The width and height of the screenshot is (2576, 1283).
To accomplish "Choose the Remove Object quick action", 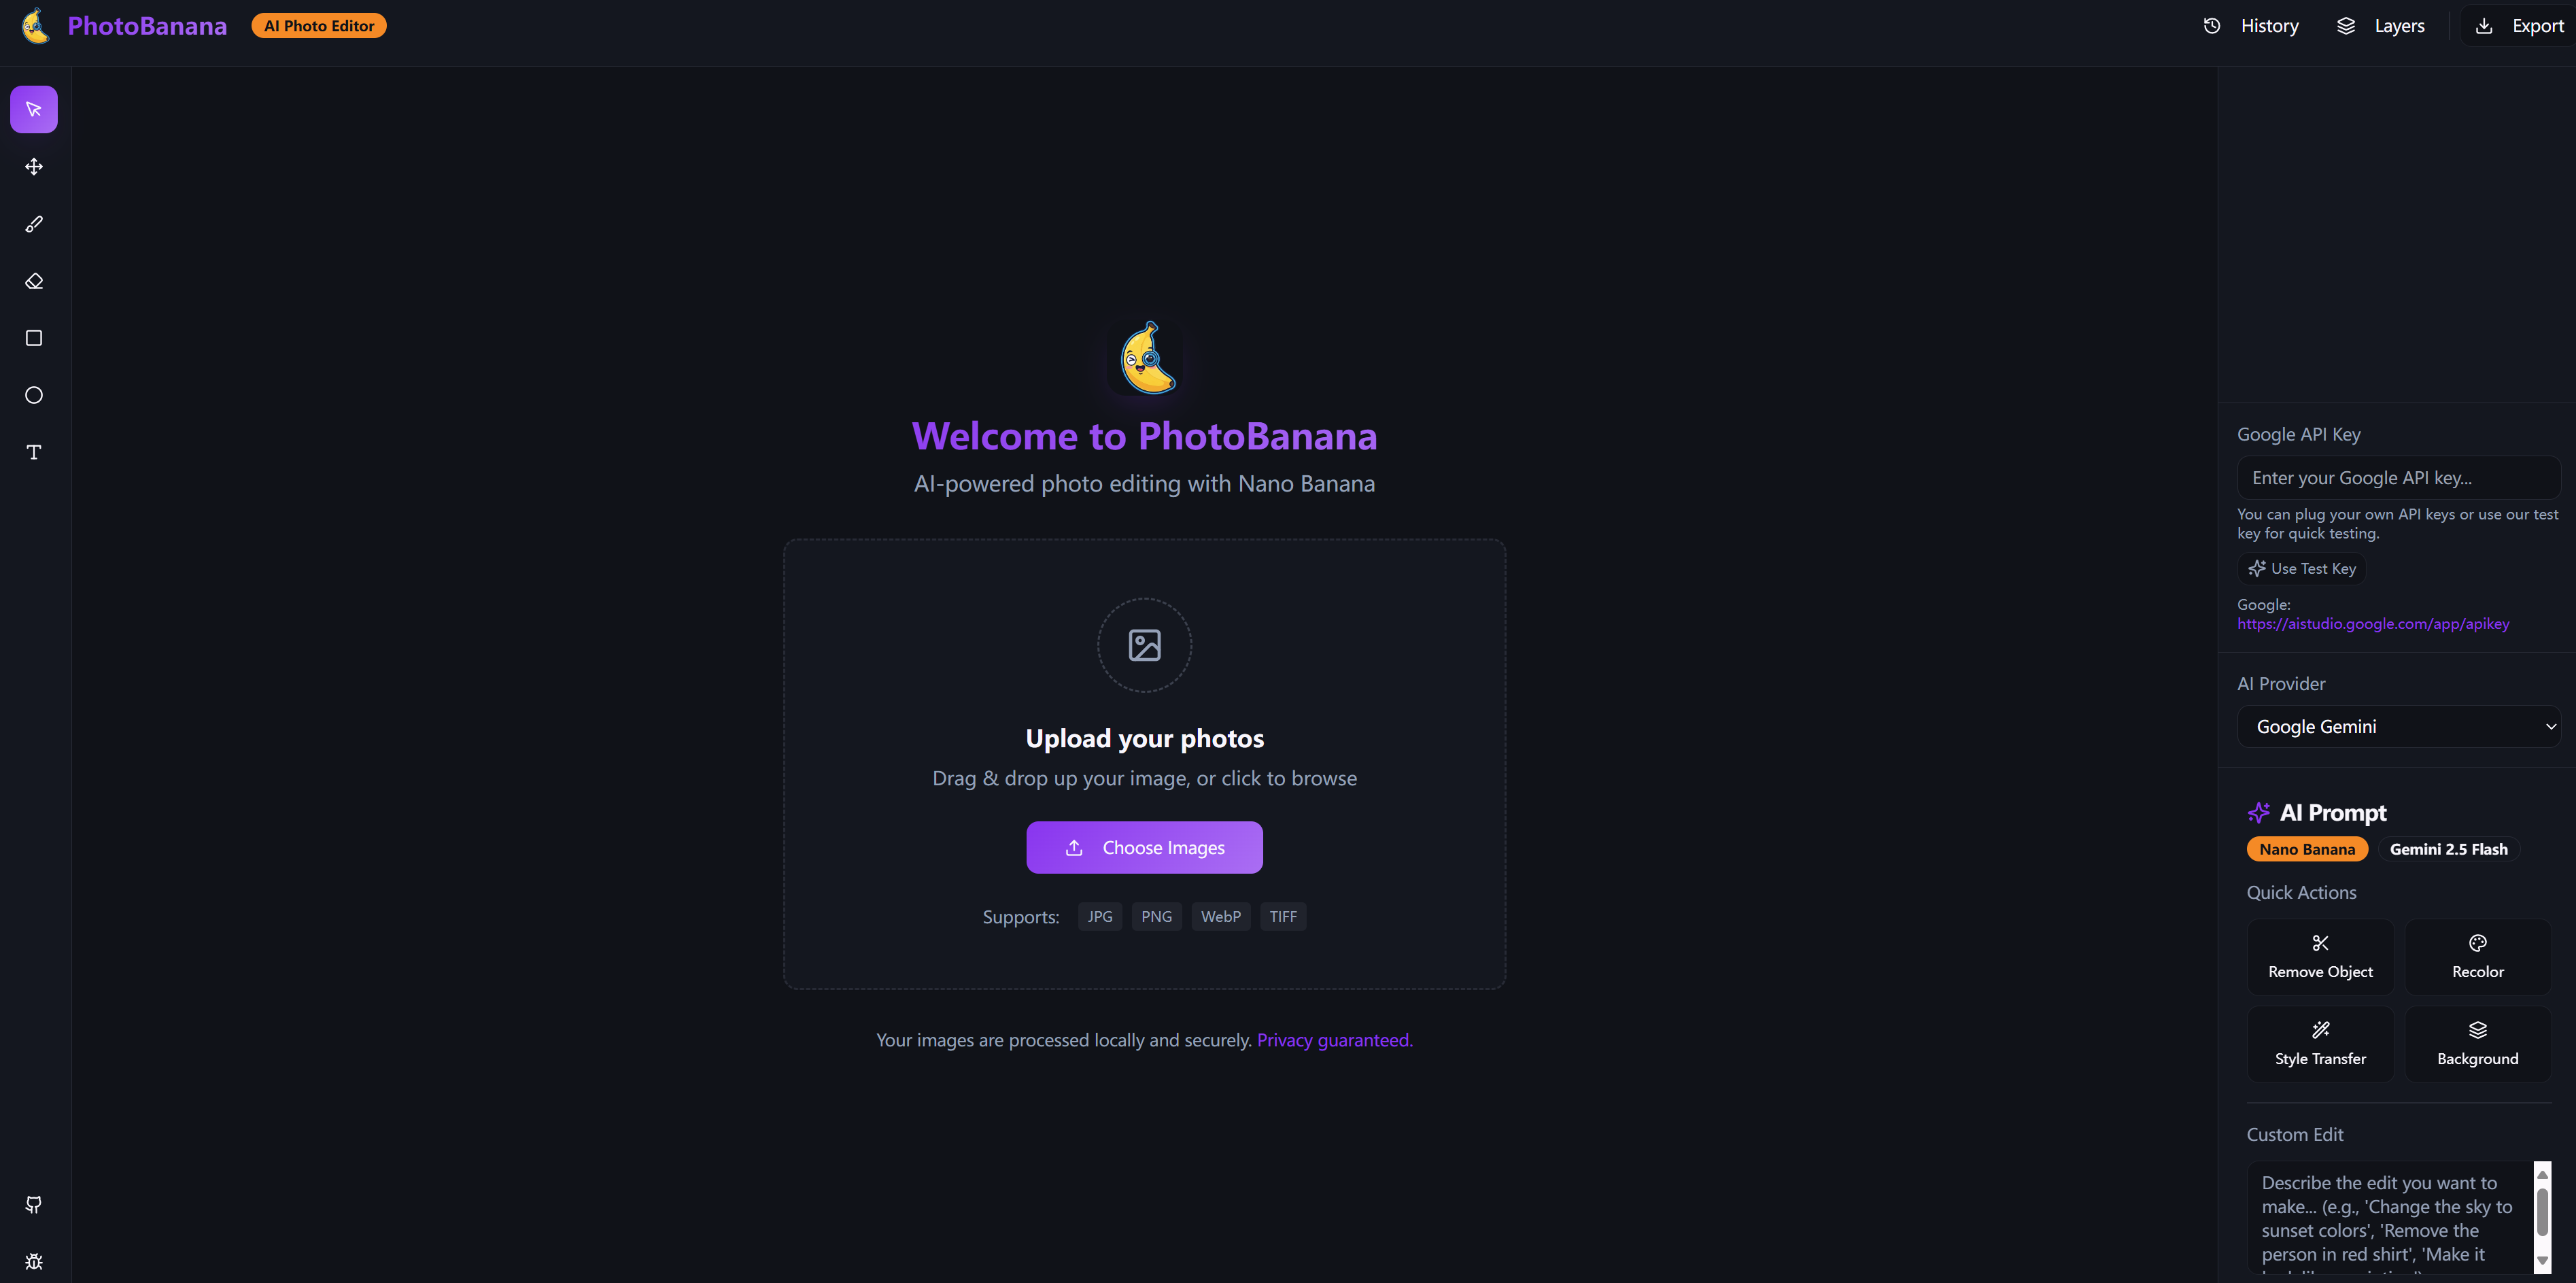I will 2320,957.
